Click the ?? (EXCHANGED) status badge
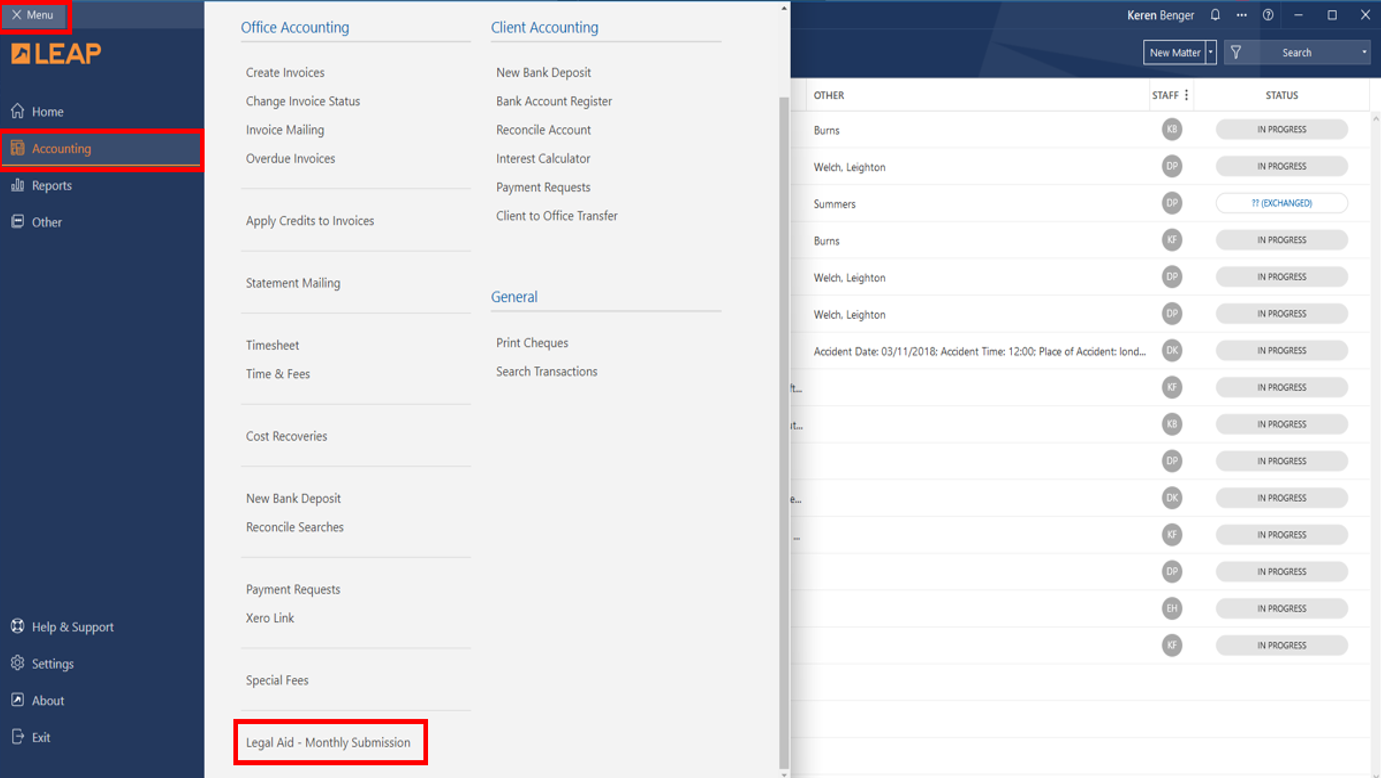 (x=1281, y=203)
